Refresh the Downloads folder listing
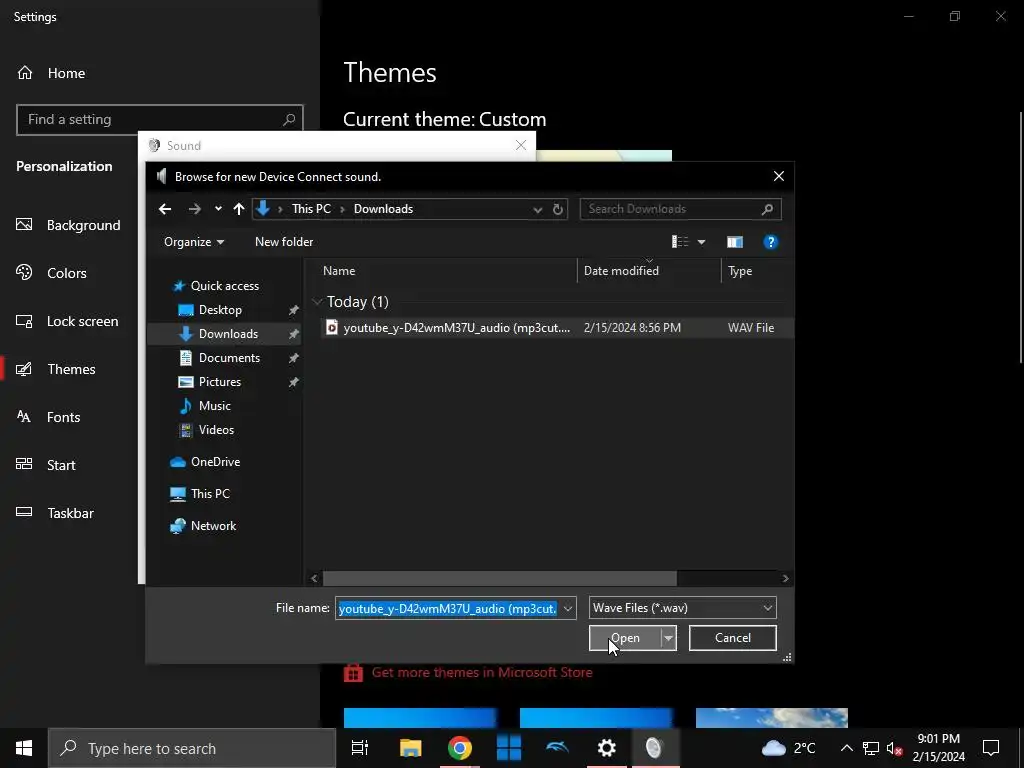 pos(558,209)
